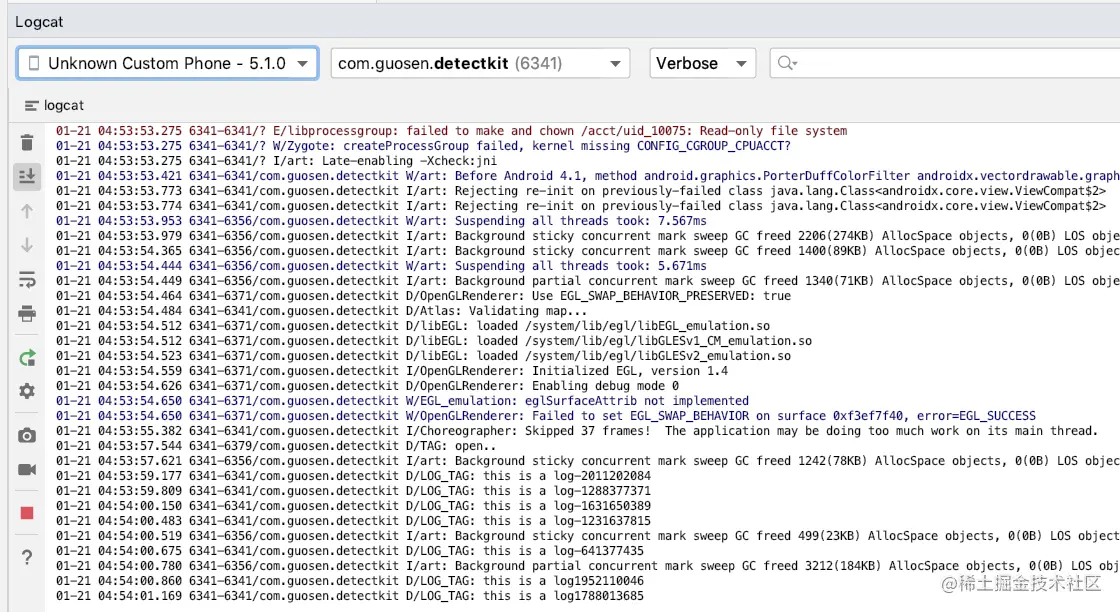Viewport: 1120px width, 612px height.
Task: Select the Late-enabling -Xcheck:jni line
Action: coord(276,161)
